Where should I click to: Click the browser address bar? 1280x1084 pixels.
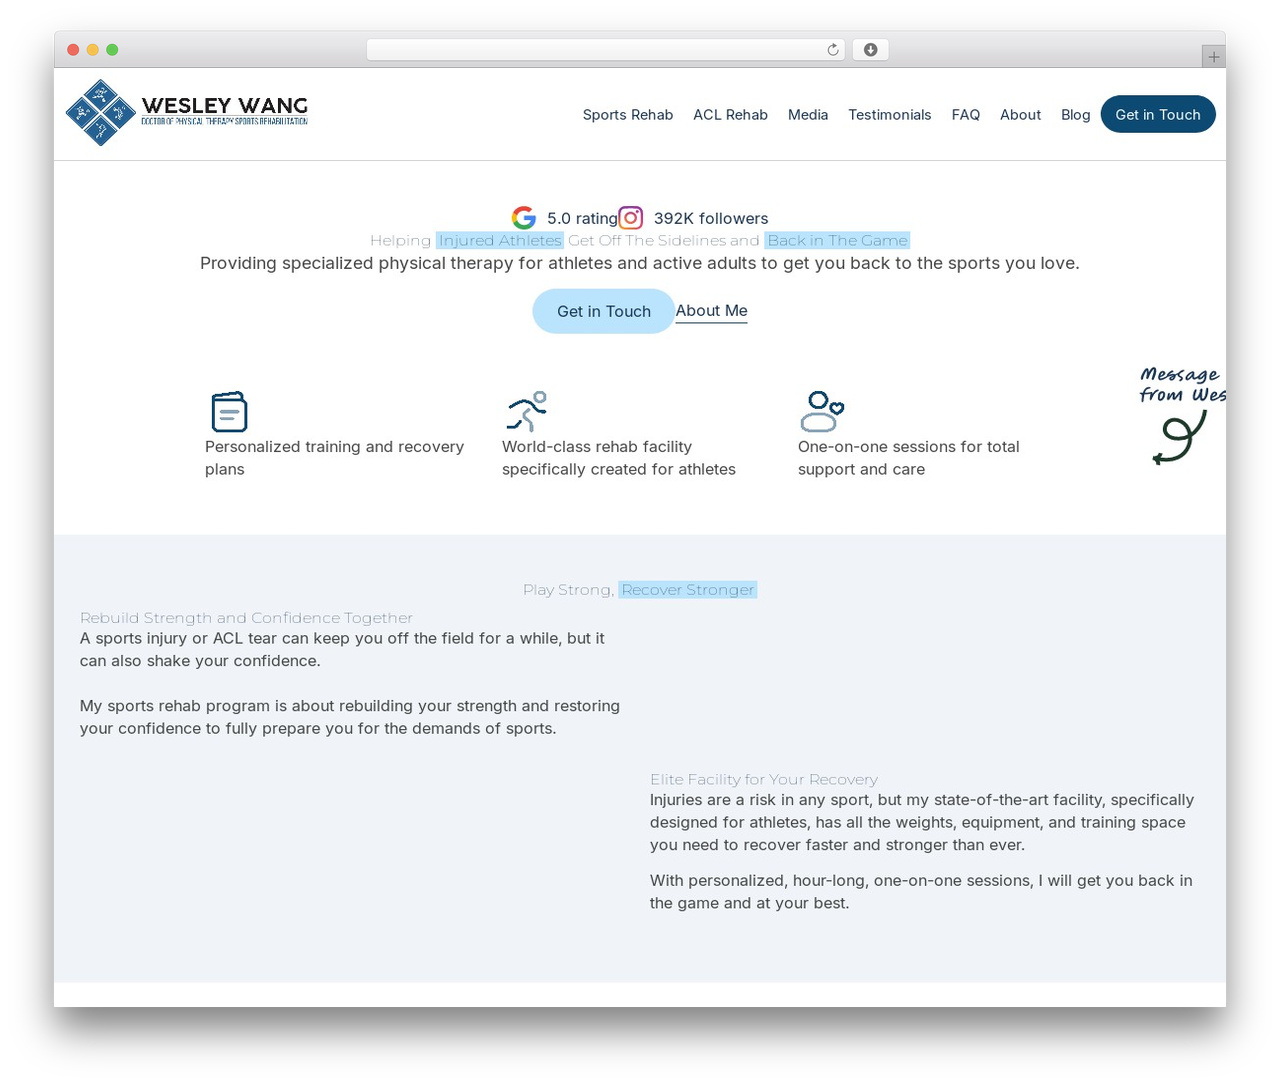pos(605,50)
